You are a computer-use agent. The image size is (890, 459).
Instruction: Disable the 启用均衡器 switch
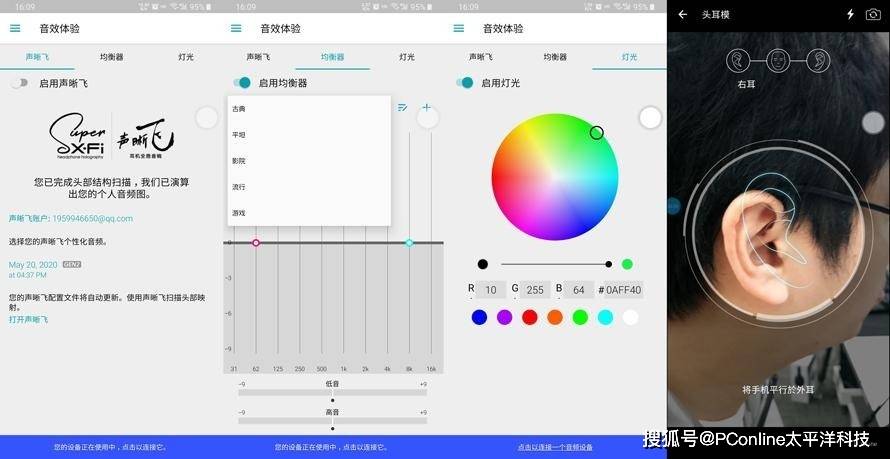pyautogui.click(x=242, y=83)
